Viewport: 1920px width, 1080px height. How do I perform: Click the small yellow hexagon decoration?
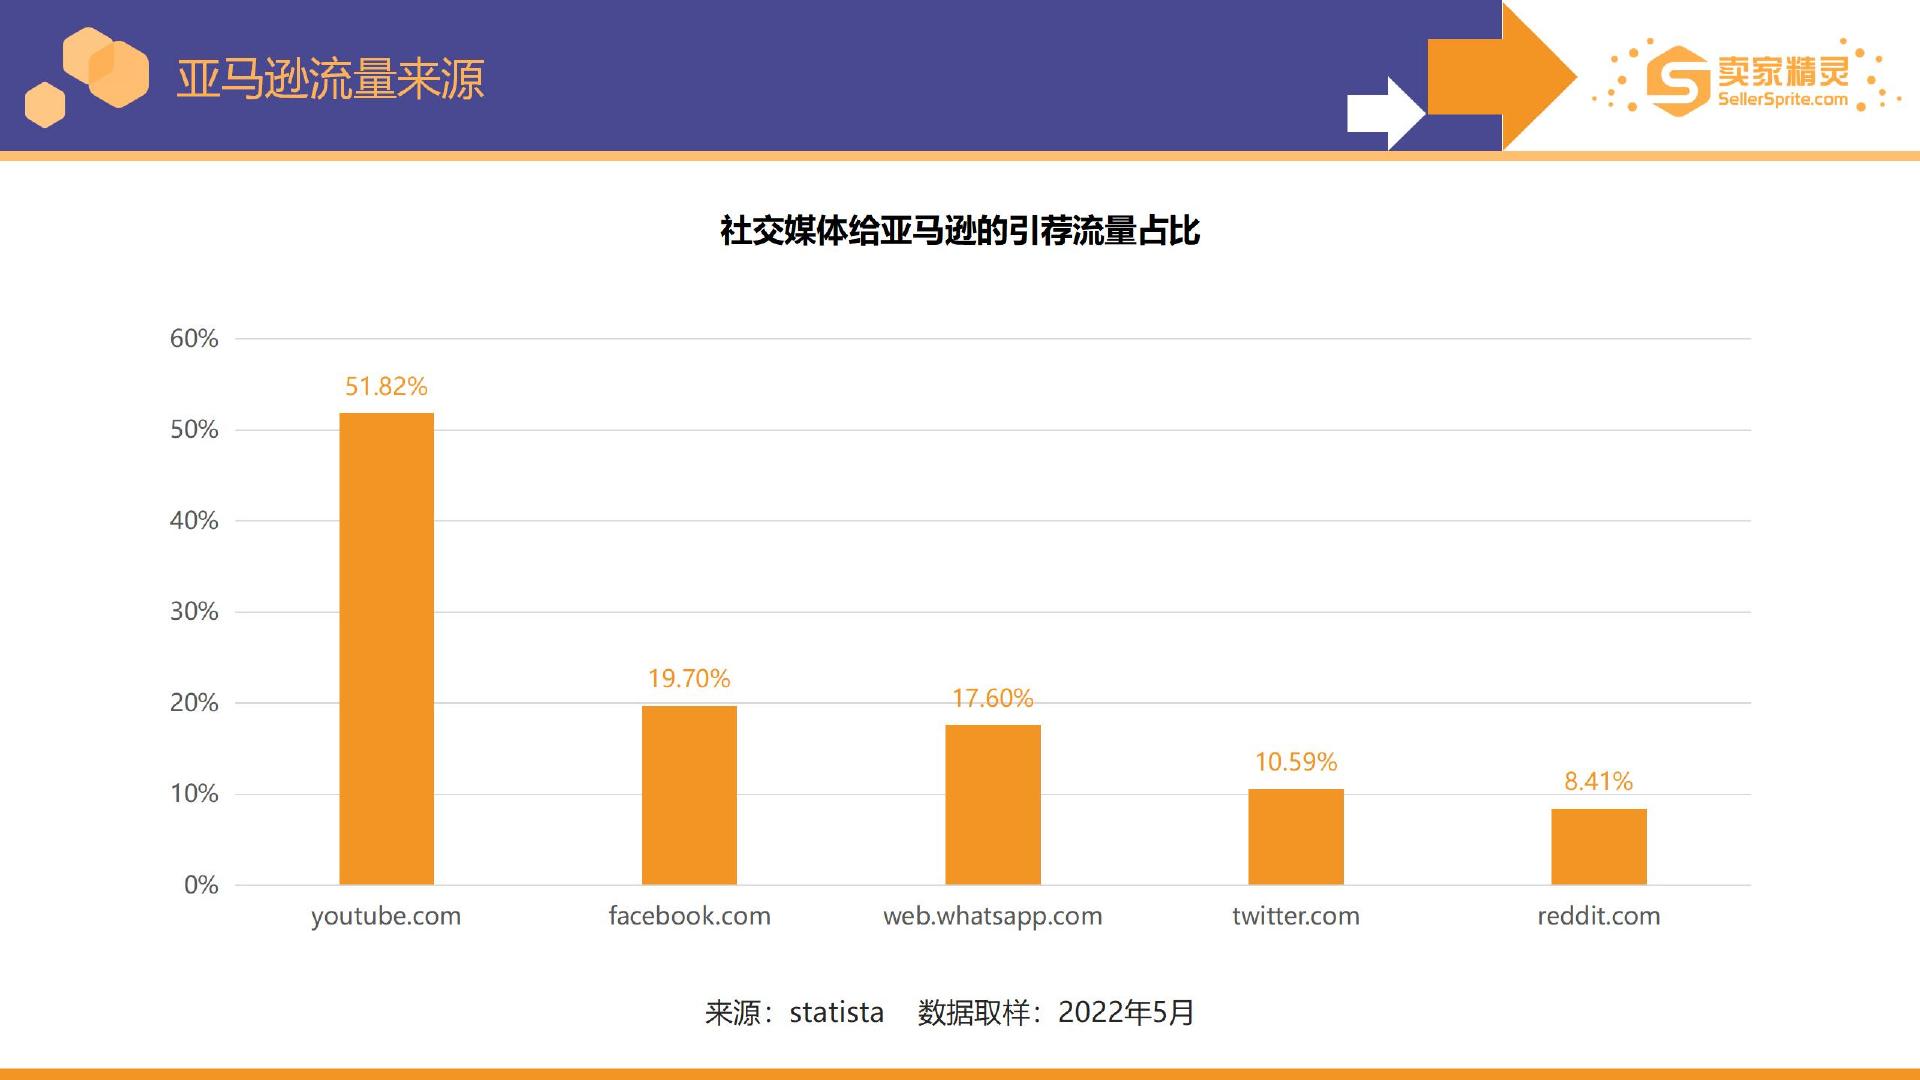pos(45,105)
